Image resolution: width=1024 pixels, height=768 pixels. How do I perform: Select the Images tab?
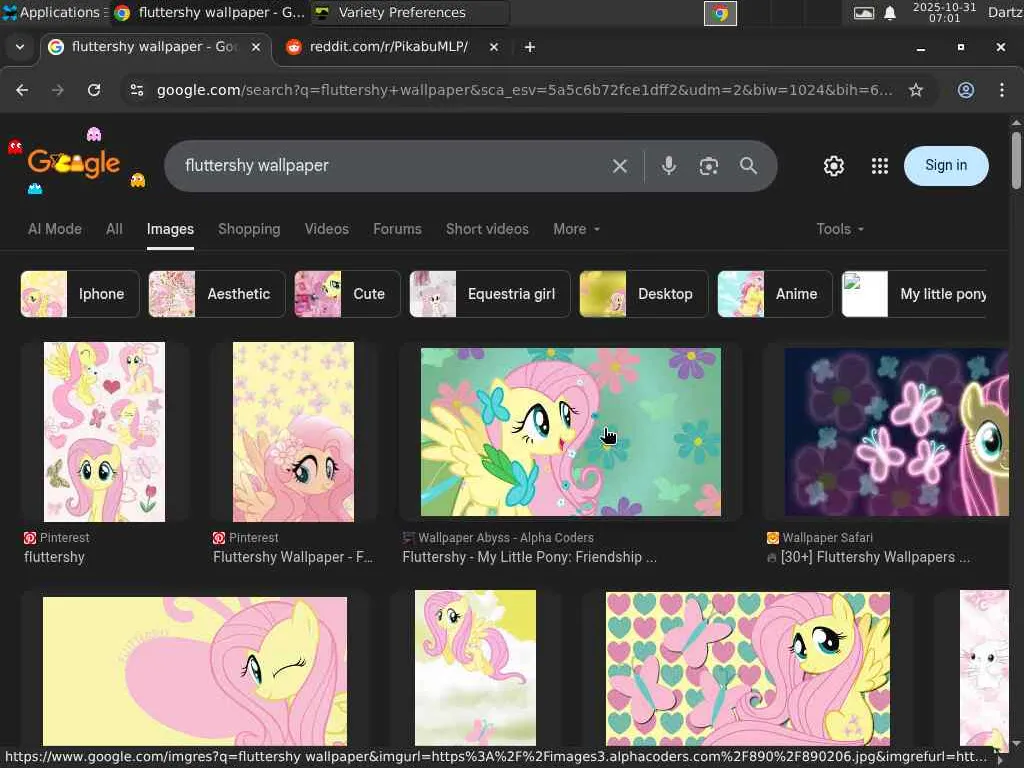[170, 229]
